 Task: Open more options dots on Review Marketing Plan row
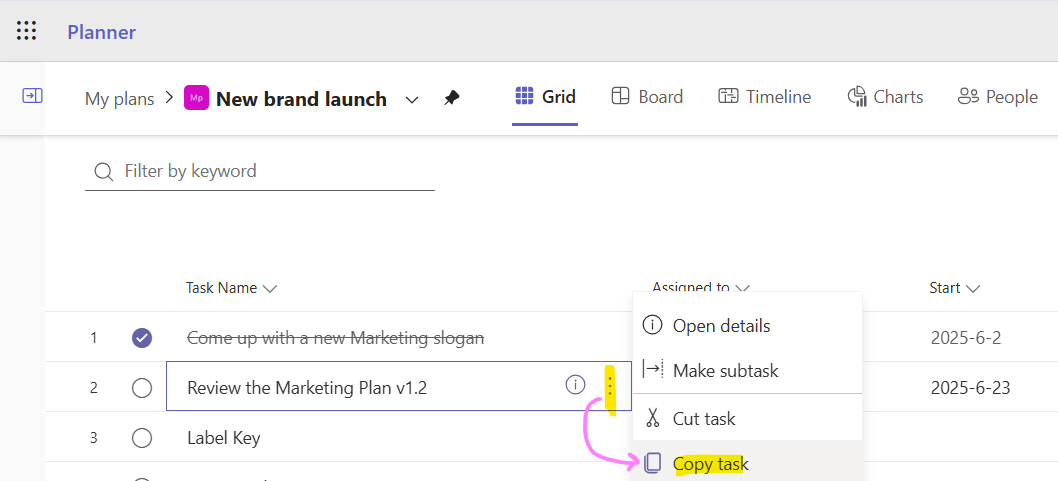click(610, 386)
